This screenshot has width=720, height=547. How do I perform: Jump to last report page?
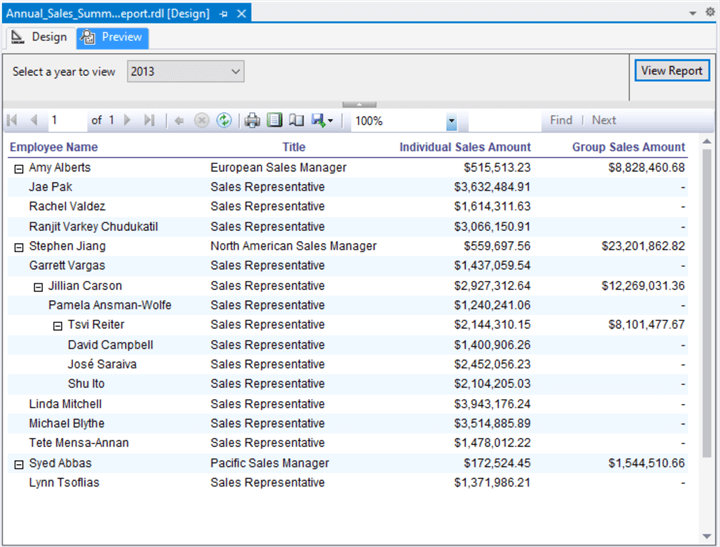[x=149, y=120]
